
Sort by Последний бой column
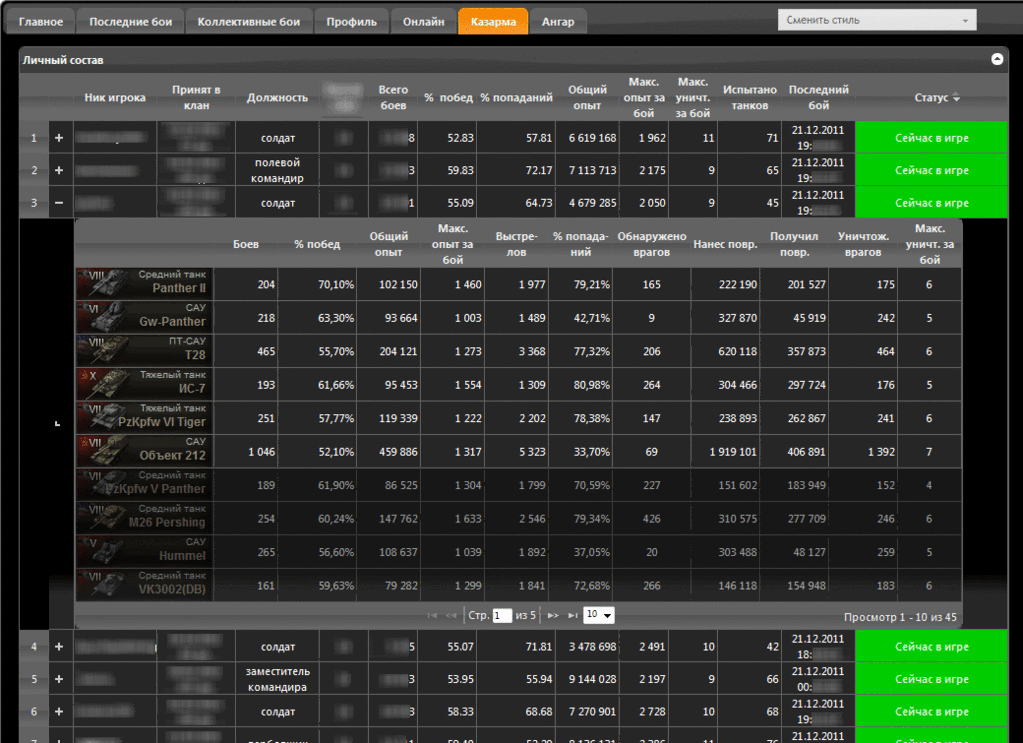point(819,97)
